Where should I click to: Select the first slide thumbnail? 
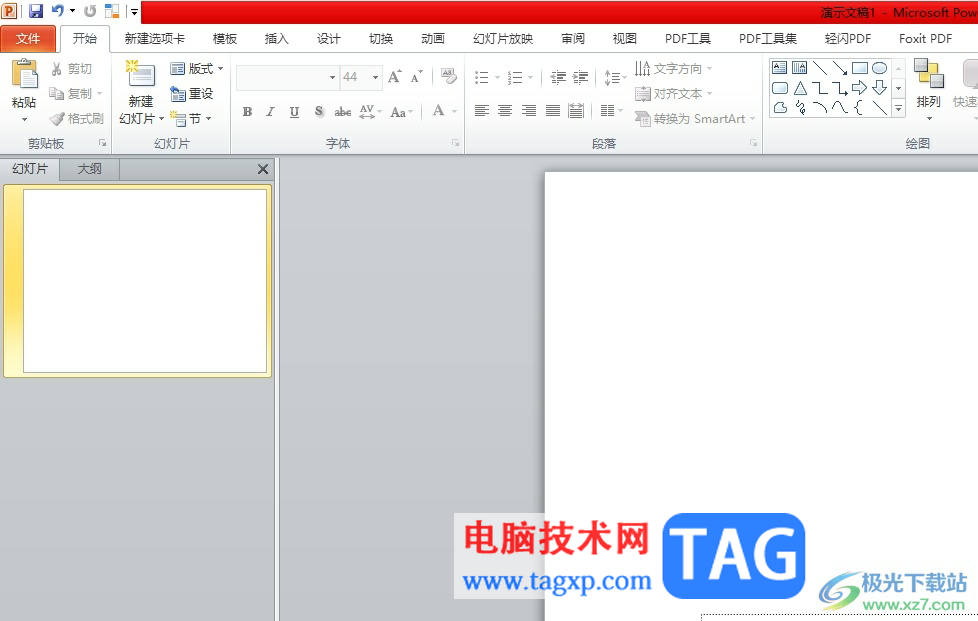coord(145,281)
